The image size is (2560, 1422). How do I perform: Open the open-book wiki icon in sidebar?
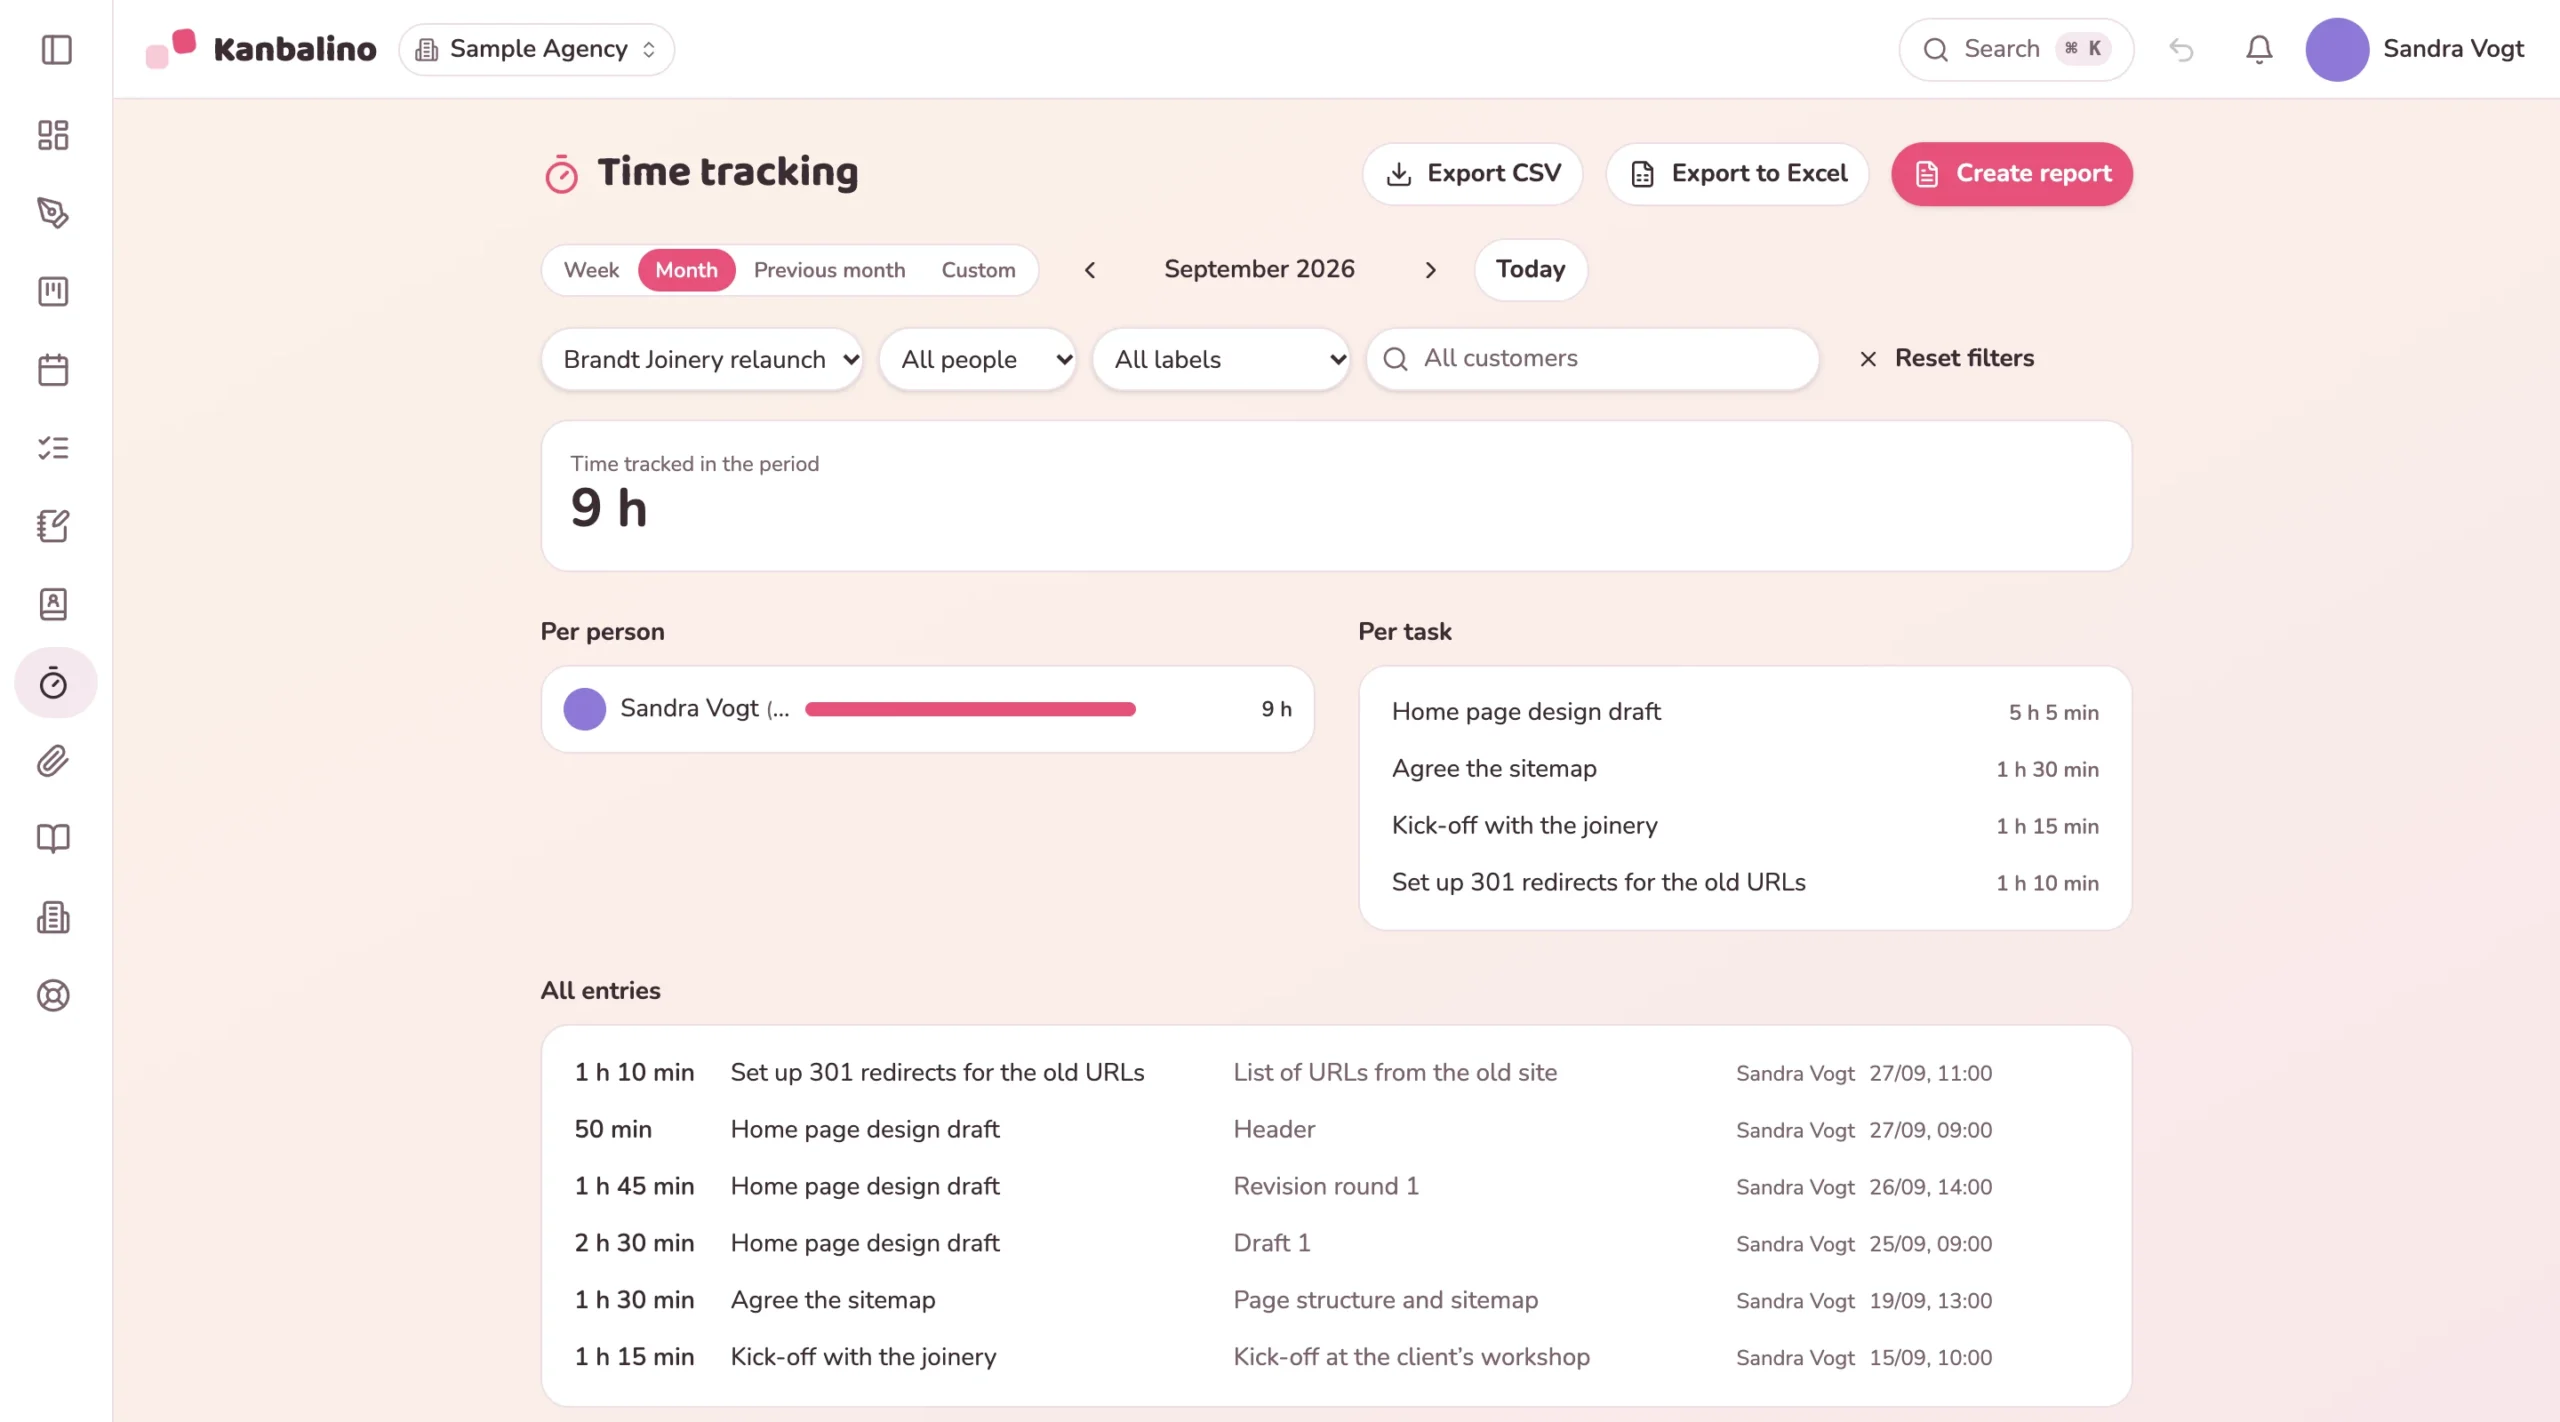53,839
